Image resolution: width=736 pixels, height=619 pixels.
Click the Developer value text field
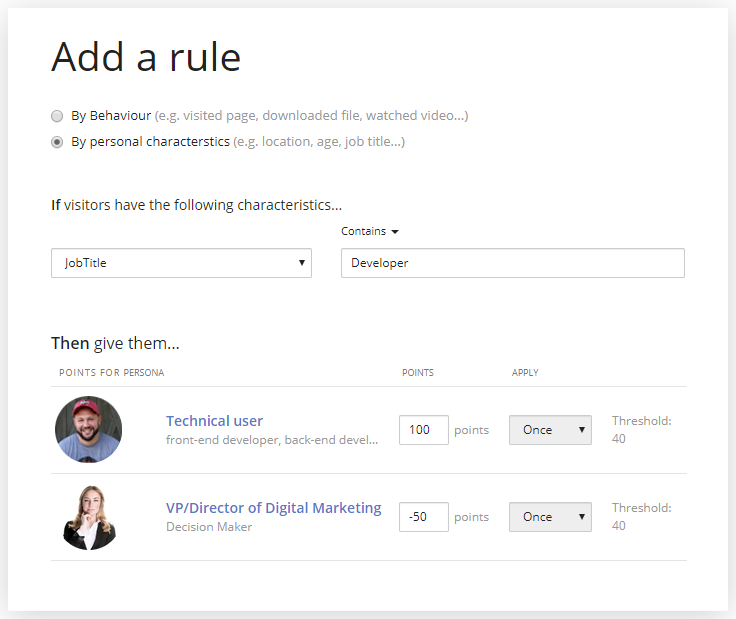coord(512,263)
